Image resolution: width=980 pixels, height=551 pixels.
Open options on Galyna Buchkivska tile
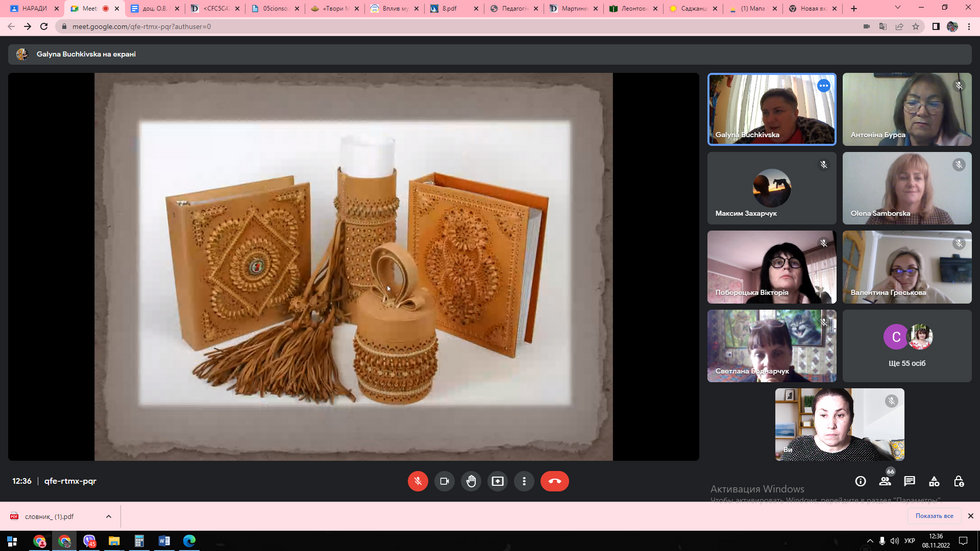tap(823, 86)
